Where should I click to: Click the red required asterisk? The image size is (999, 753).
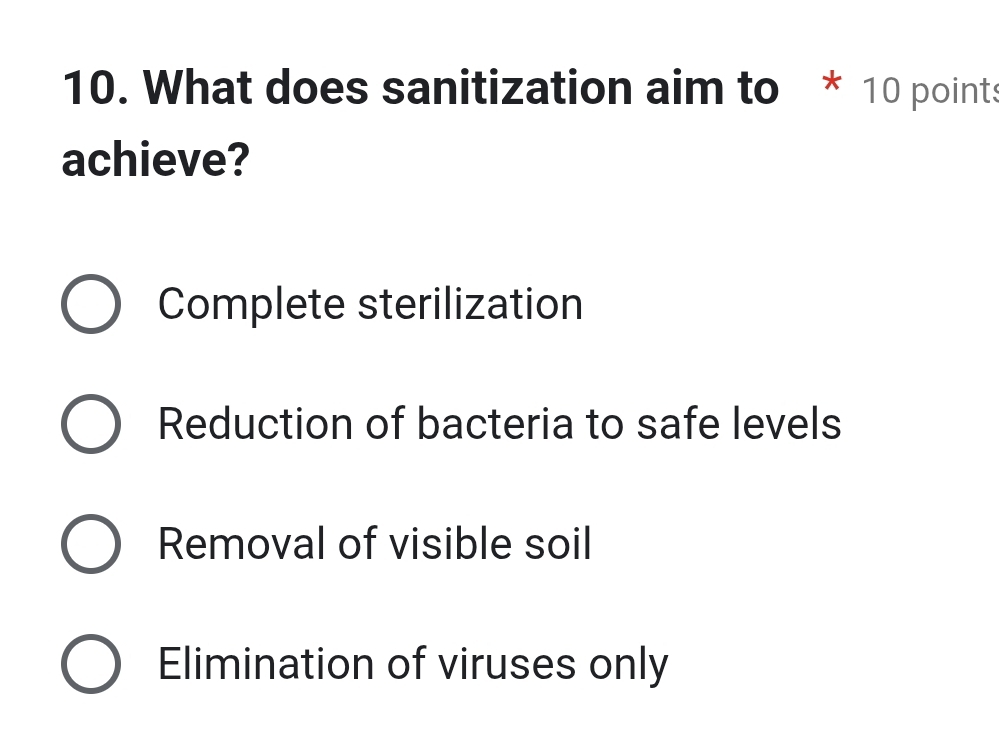(831, 83)
